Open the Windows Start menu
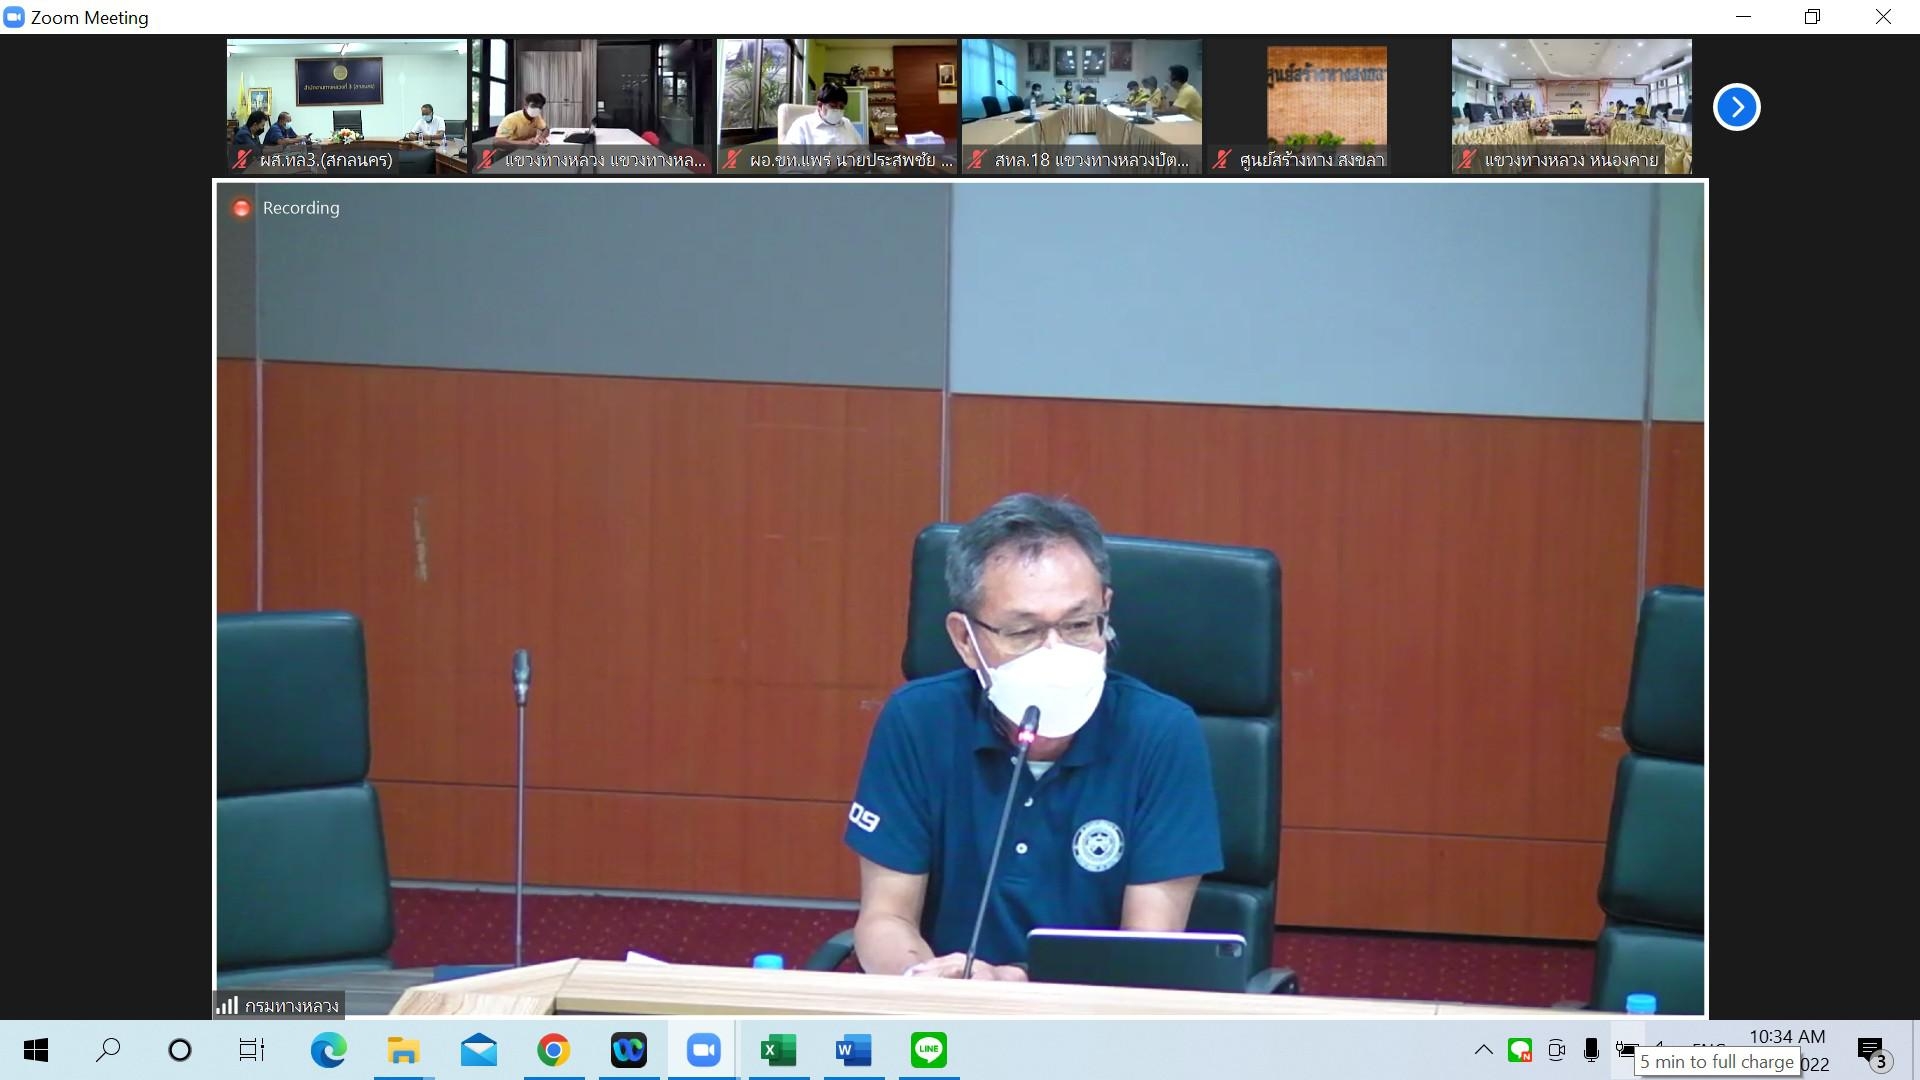The image size is (1920, 1080). pos(36,1050)
